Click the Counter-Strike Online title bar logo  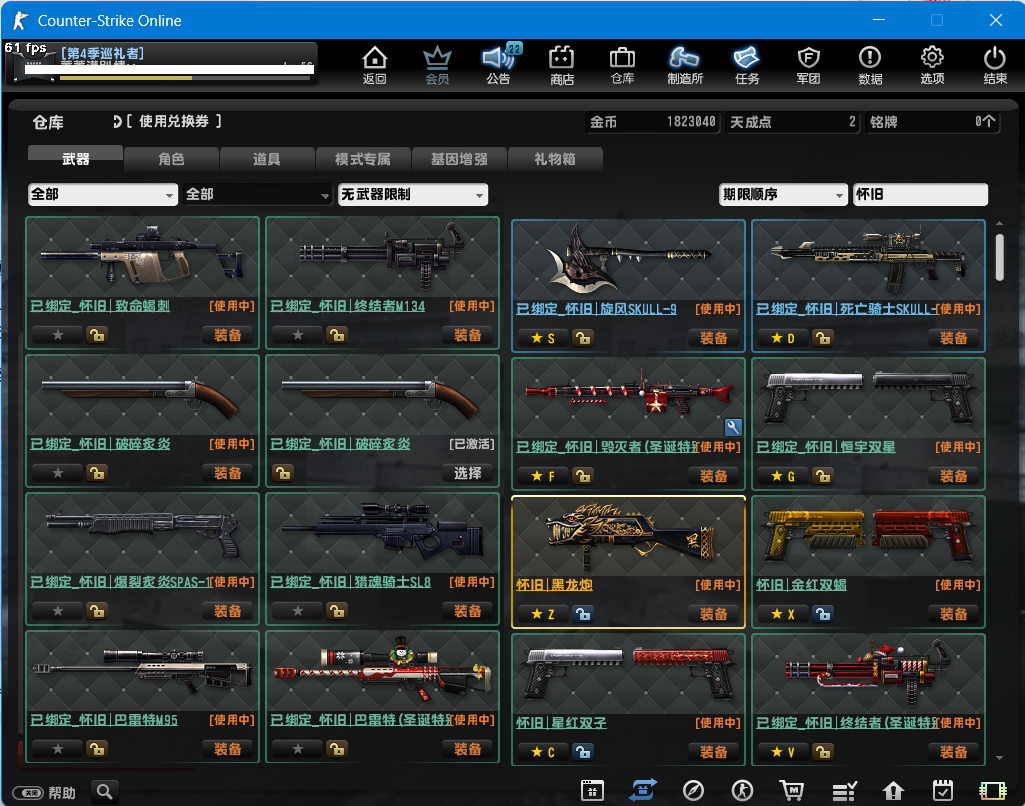pyautogui.click(x=20, y=20)
